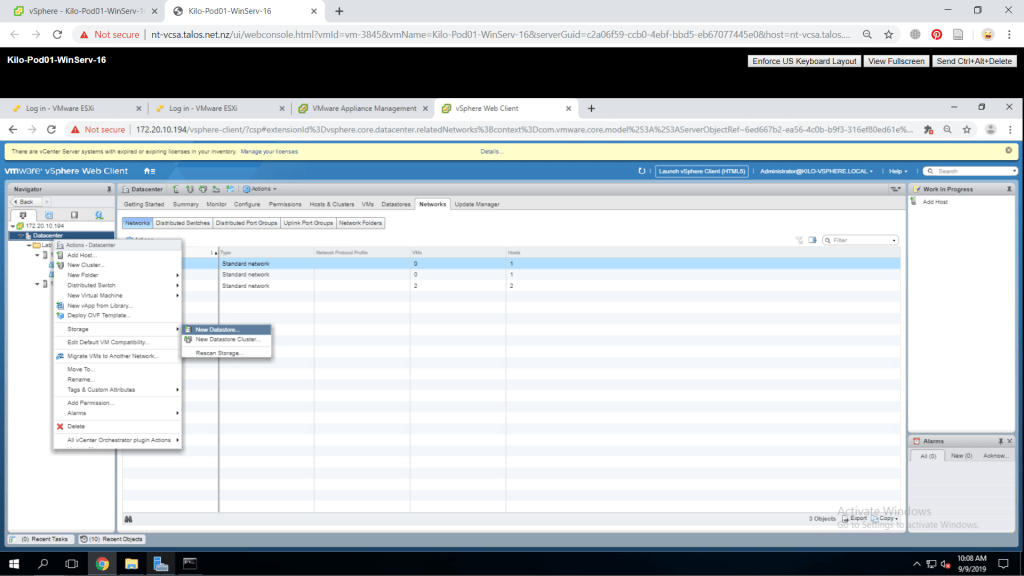Expand the Administrator user dropdown
This screenshot has width=1024, height=576.
[x=815, y=171]
